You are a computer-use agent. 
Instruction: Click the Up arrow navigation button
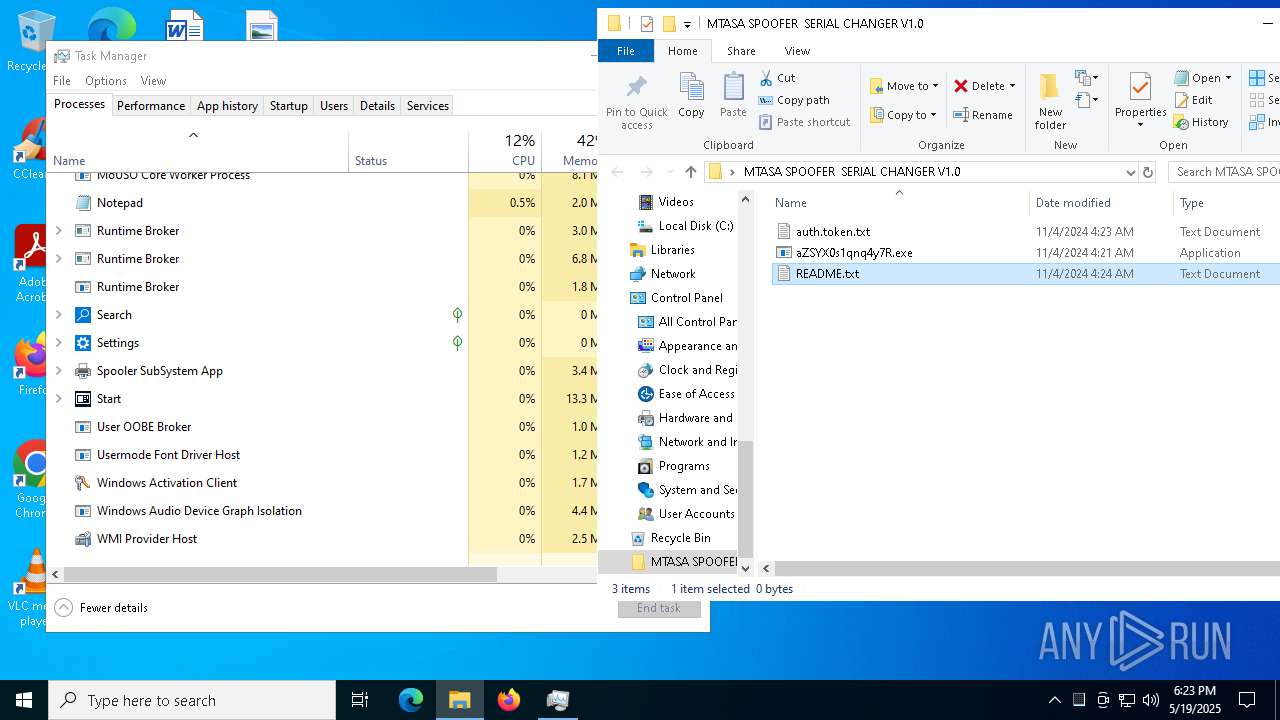click(x=690, y=172)
